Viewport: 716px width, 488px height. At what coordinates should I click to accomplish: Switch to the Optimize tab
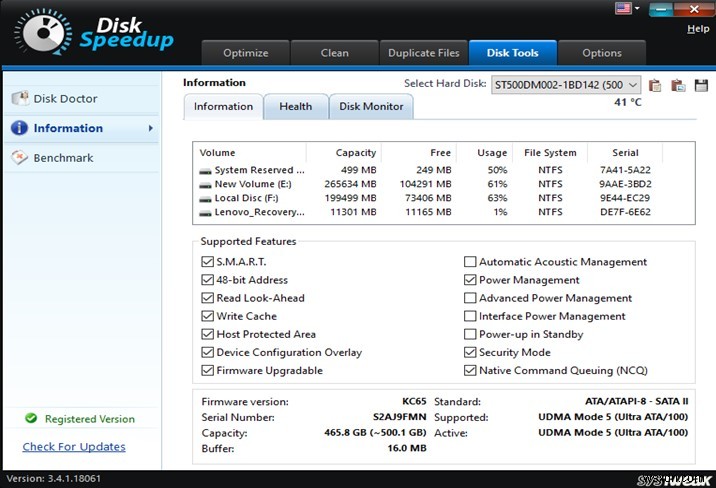246,53
